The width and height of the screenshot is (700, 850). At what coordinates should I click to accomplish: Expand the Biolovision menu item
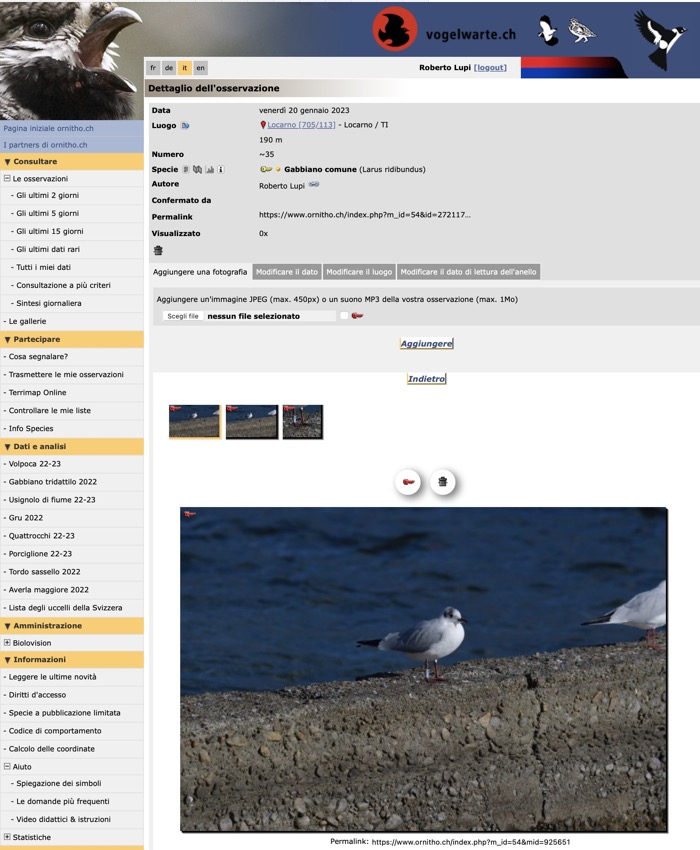pos(7,643)
